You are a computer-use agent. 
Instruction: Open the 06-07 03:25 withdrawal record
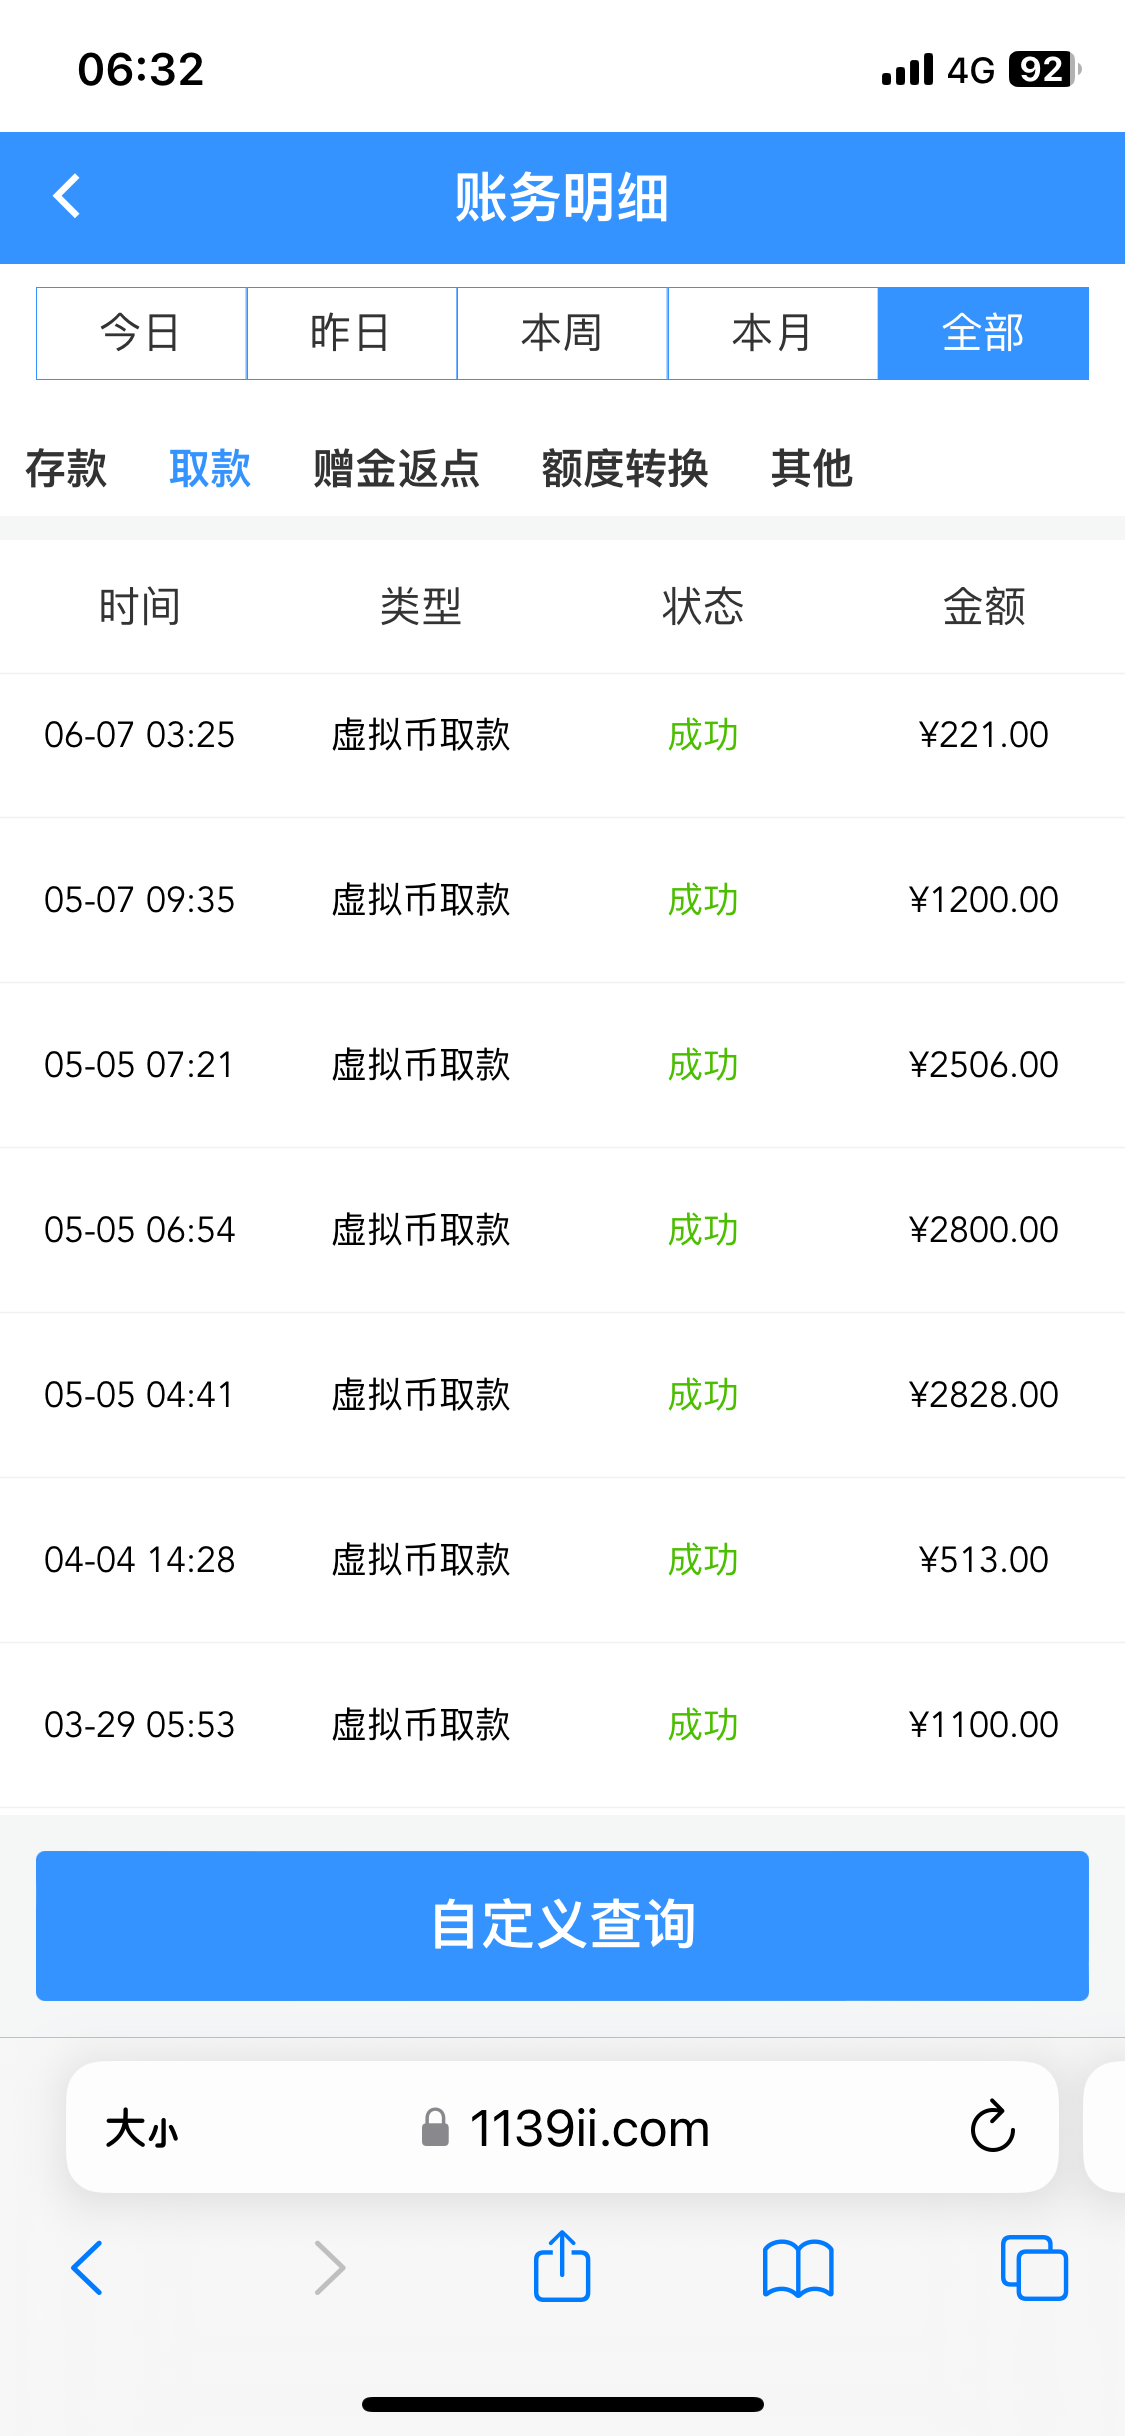pos(562,735)
